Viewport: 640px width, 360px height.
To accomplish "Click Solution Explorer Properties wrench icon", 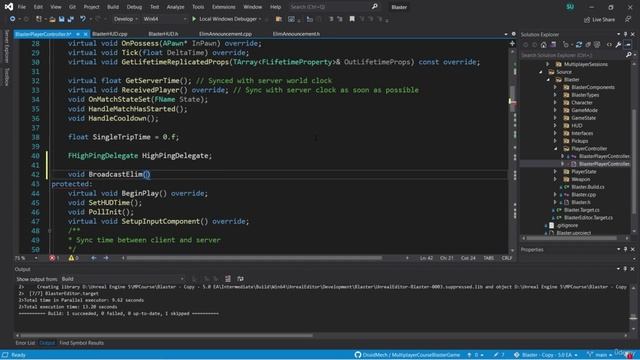I will coord(618,45).
